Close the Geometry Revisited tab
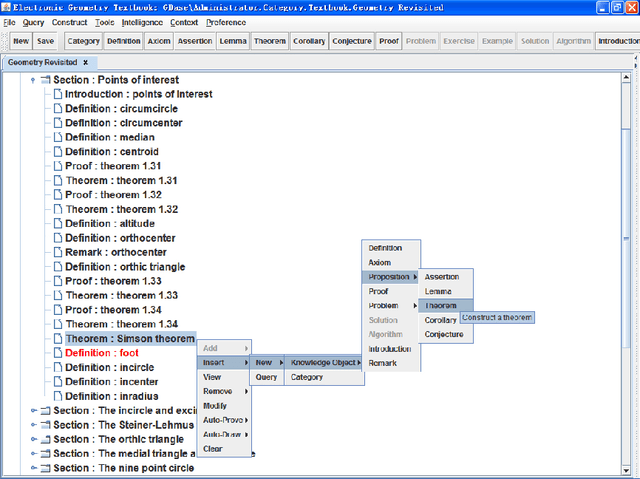Screen dimensions: 640x479 pyautogui.click(x=85, y=62)
